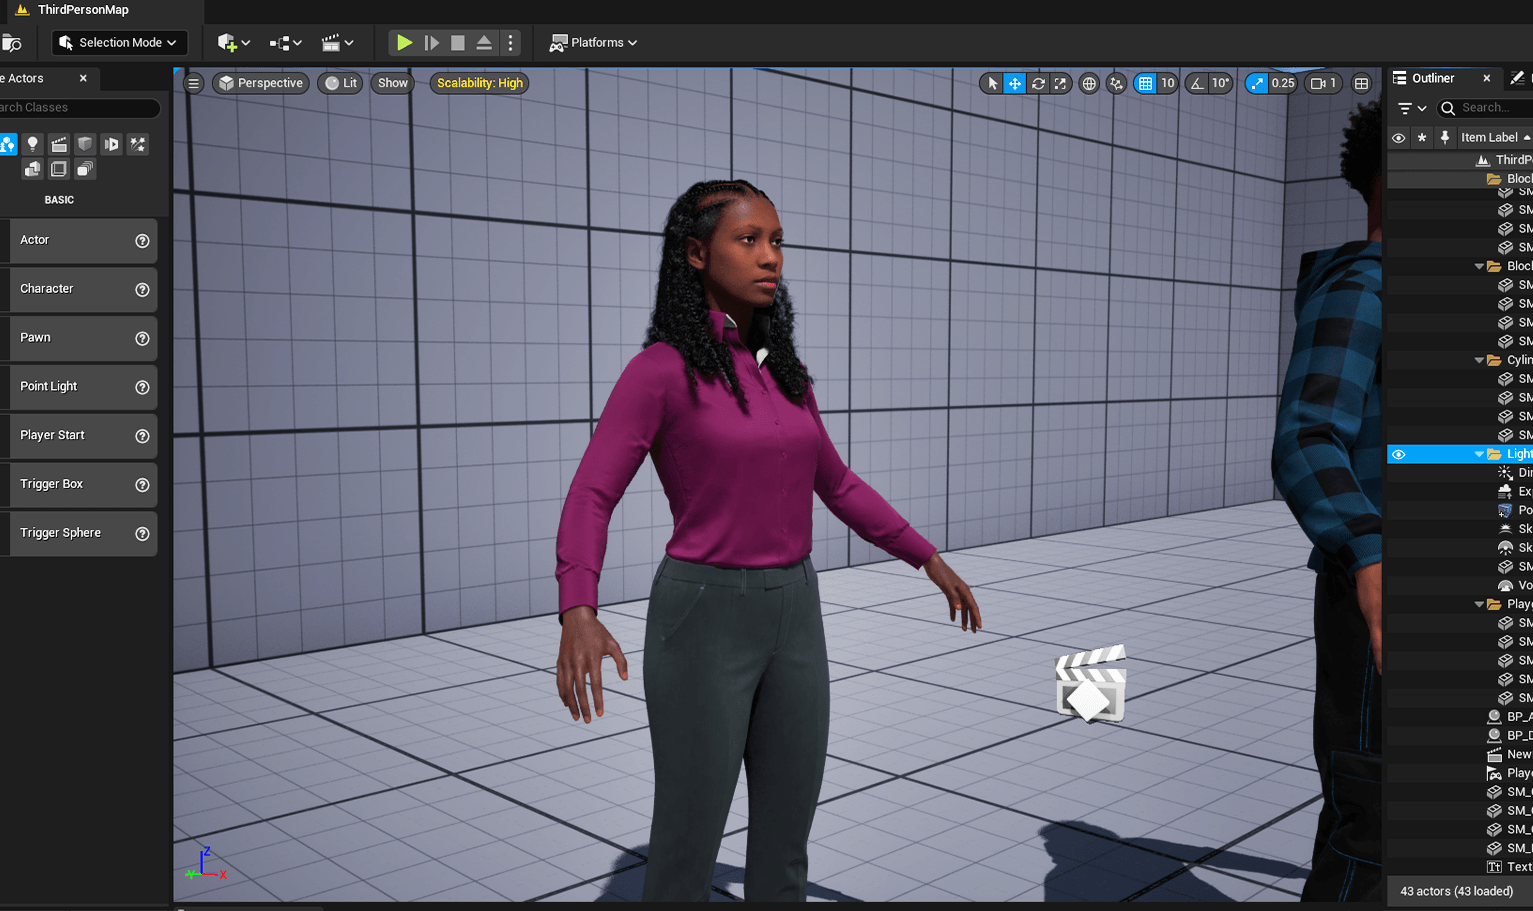Image resolution: width=1533 pixels, height=911 pixels.
Task: Select the Move tool in viewport toolbar
Action: tap(1013, 83)
